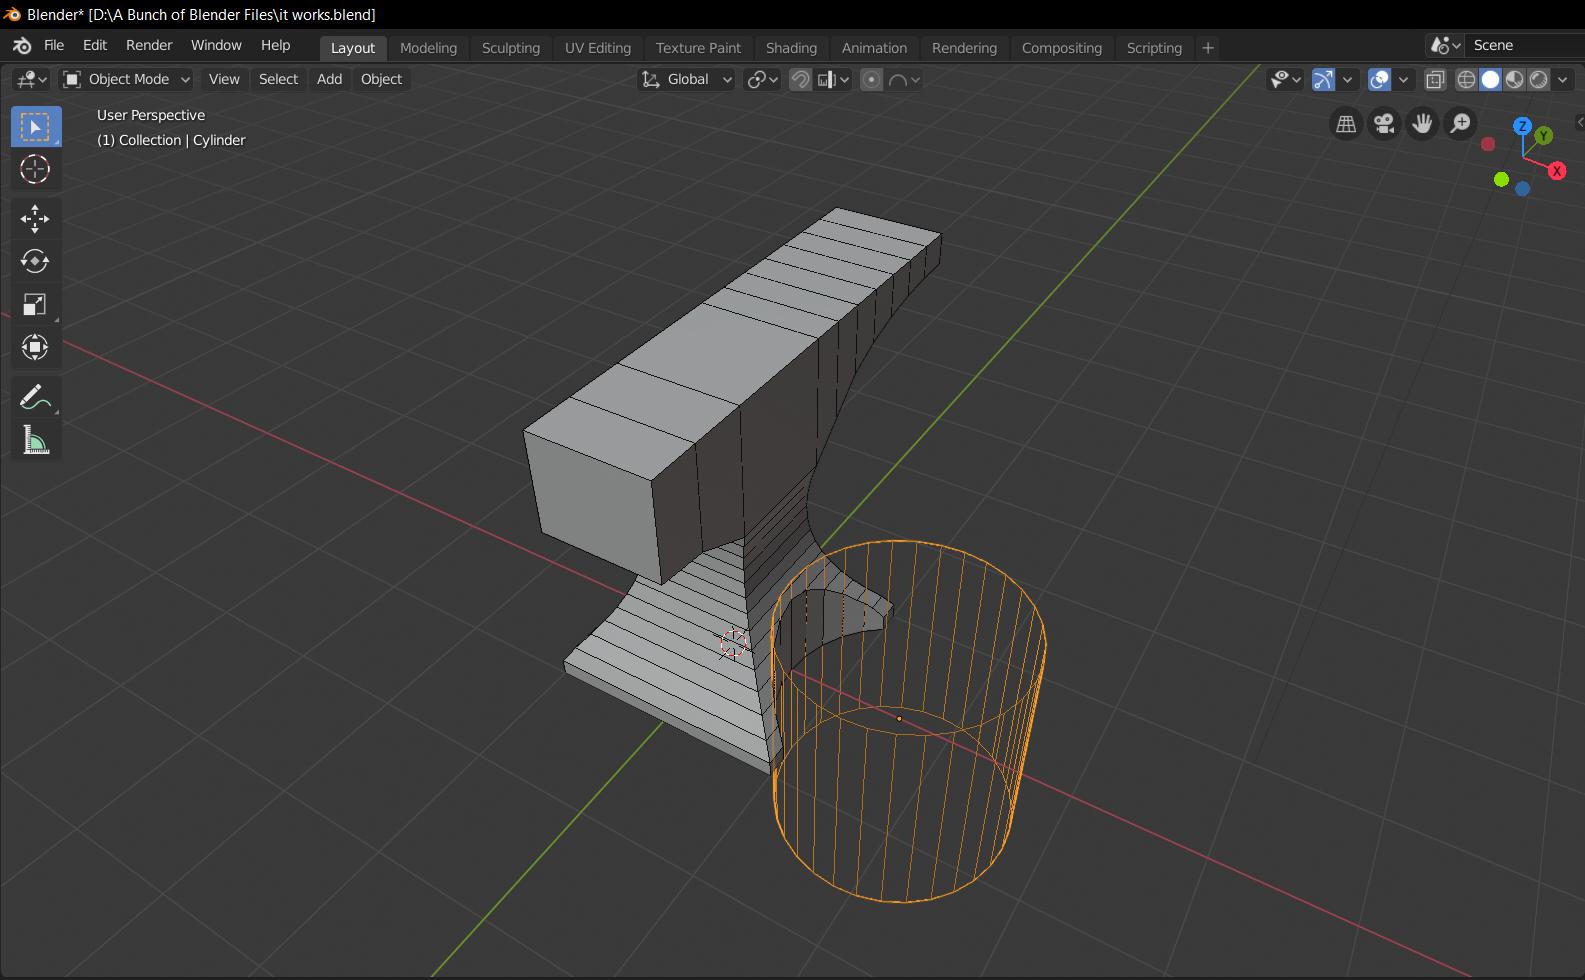
Task: Open the Render menu
Action: [x=149, y=45]
